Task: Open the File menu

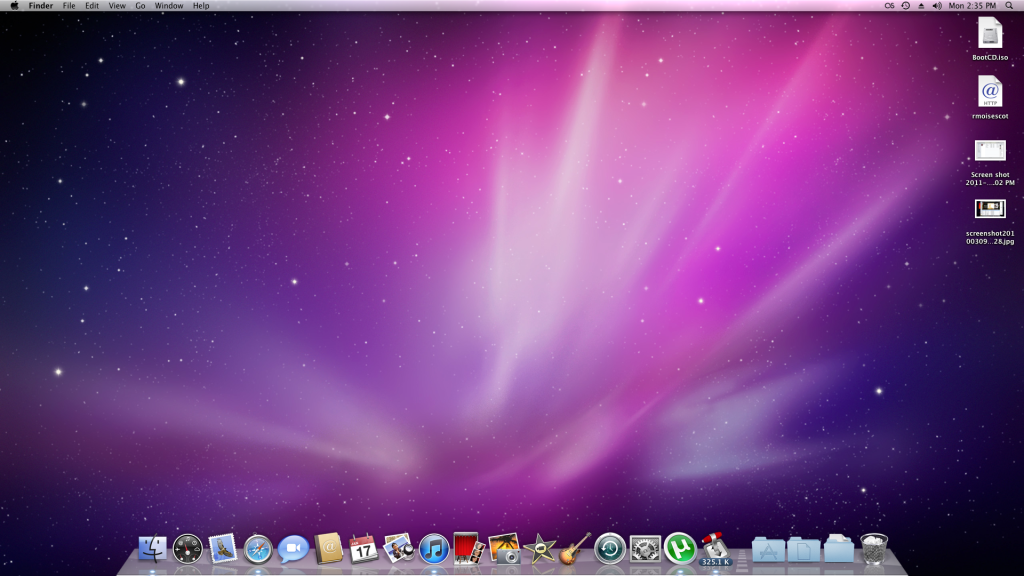Action: coord(69,6)
